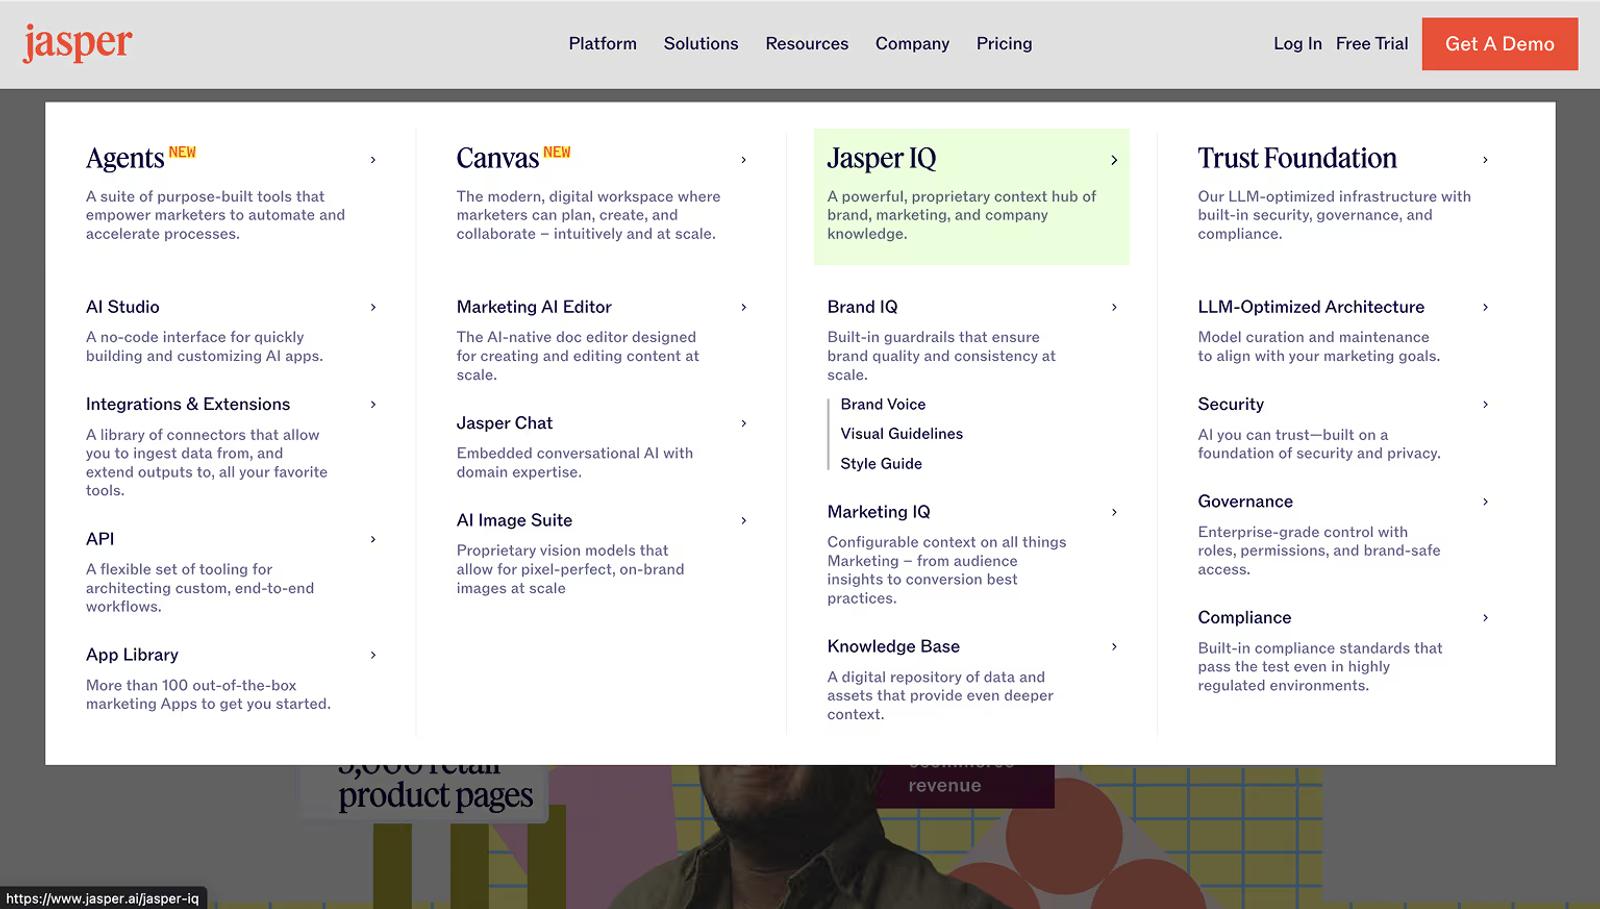
Task: Click the Jasper logo
Action: [x=77, y=44]
